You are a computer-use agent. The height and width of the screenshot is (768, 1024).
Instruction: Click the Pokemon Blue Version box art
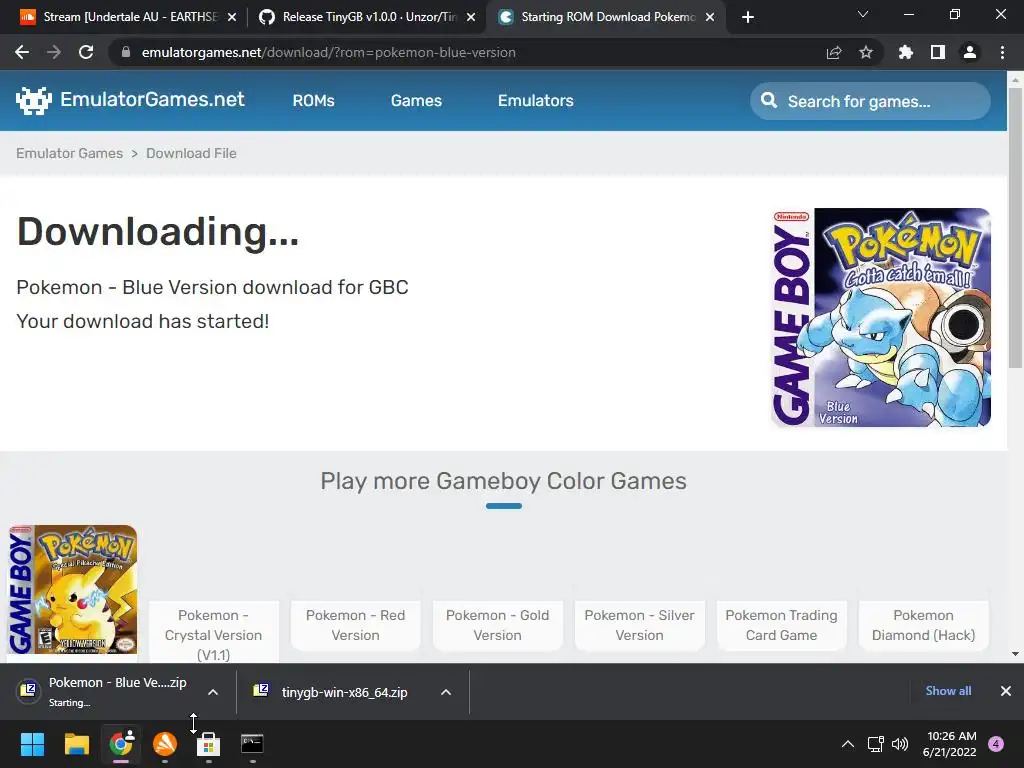tap(880, 317)
